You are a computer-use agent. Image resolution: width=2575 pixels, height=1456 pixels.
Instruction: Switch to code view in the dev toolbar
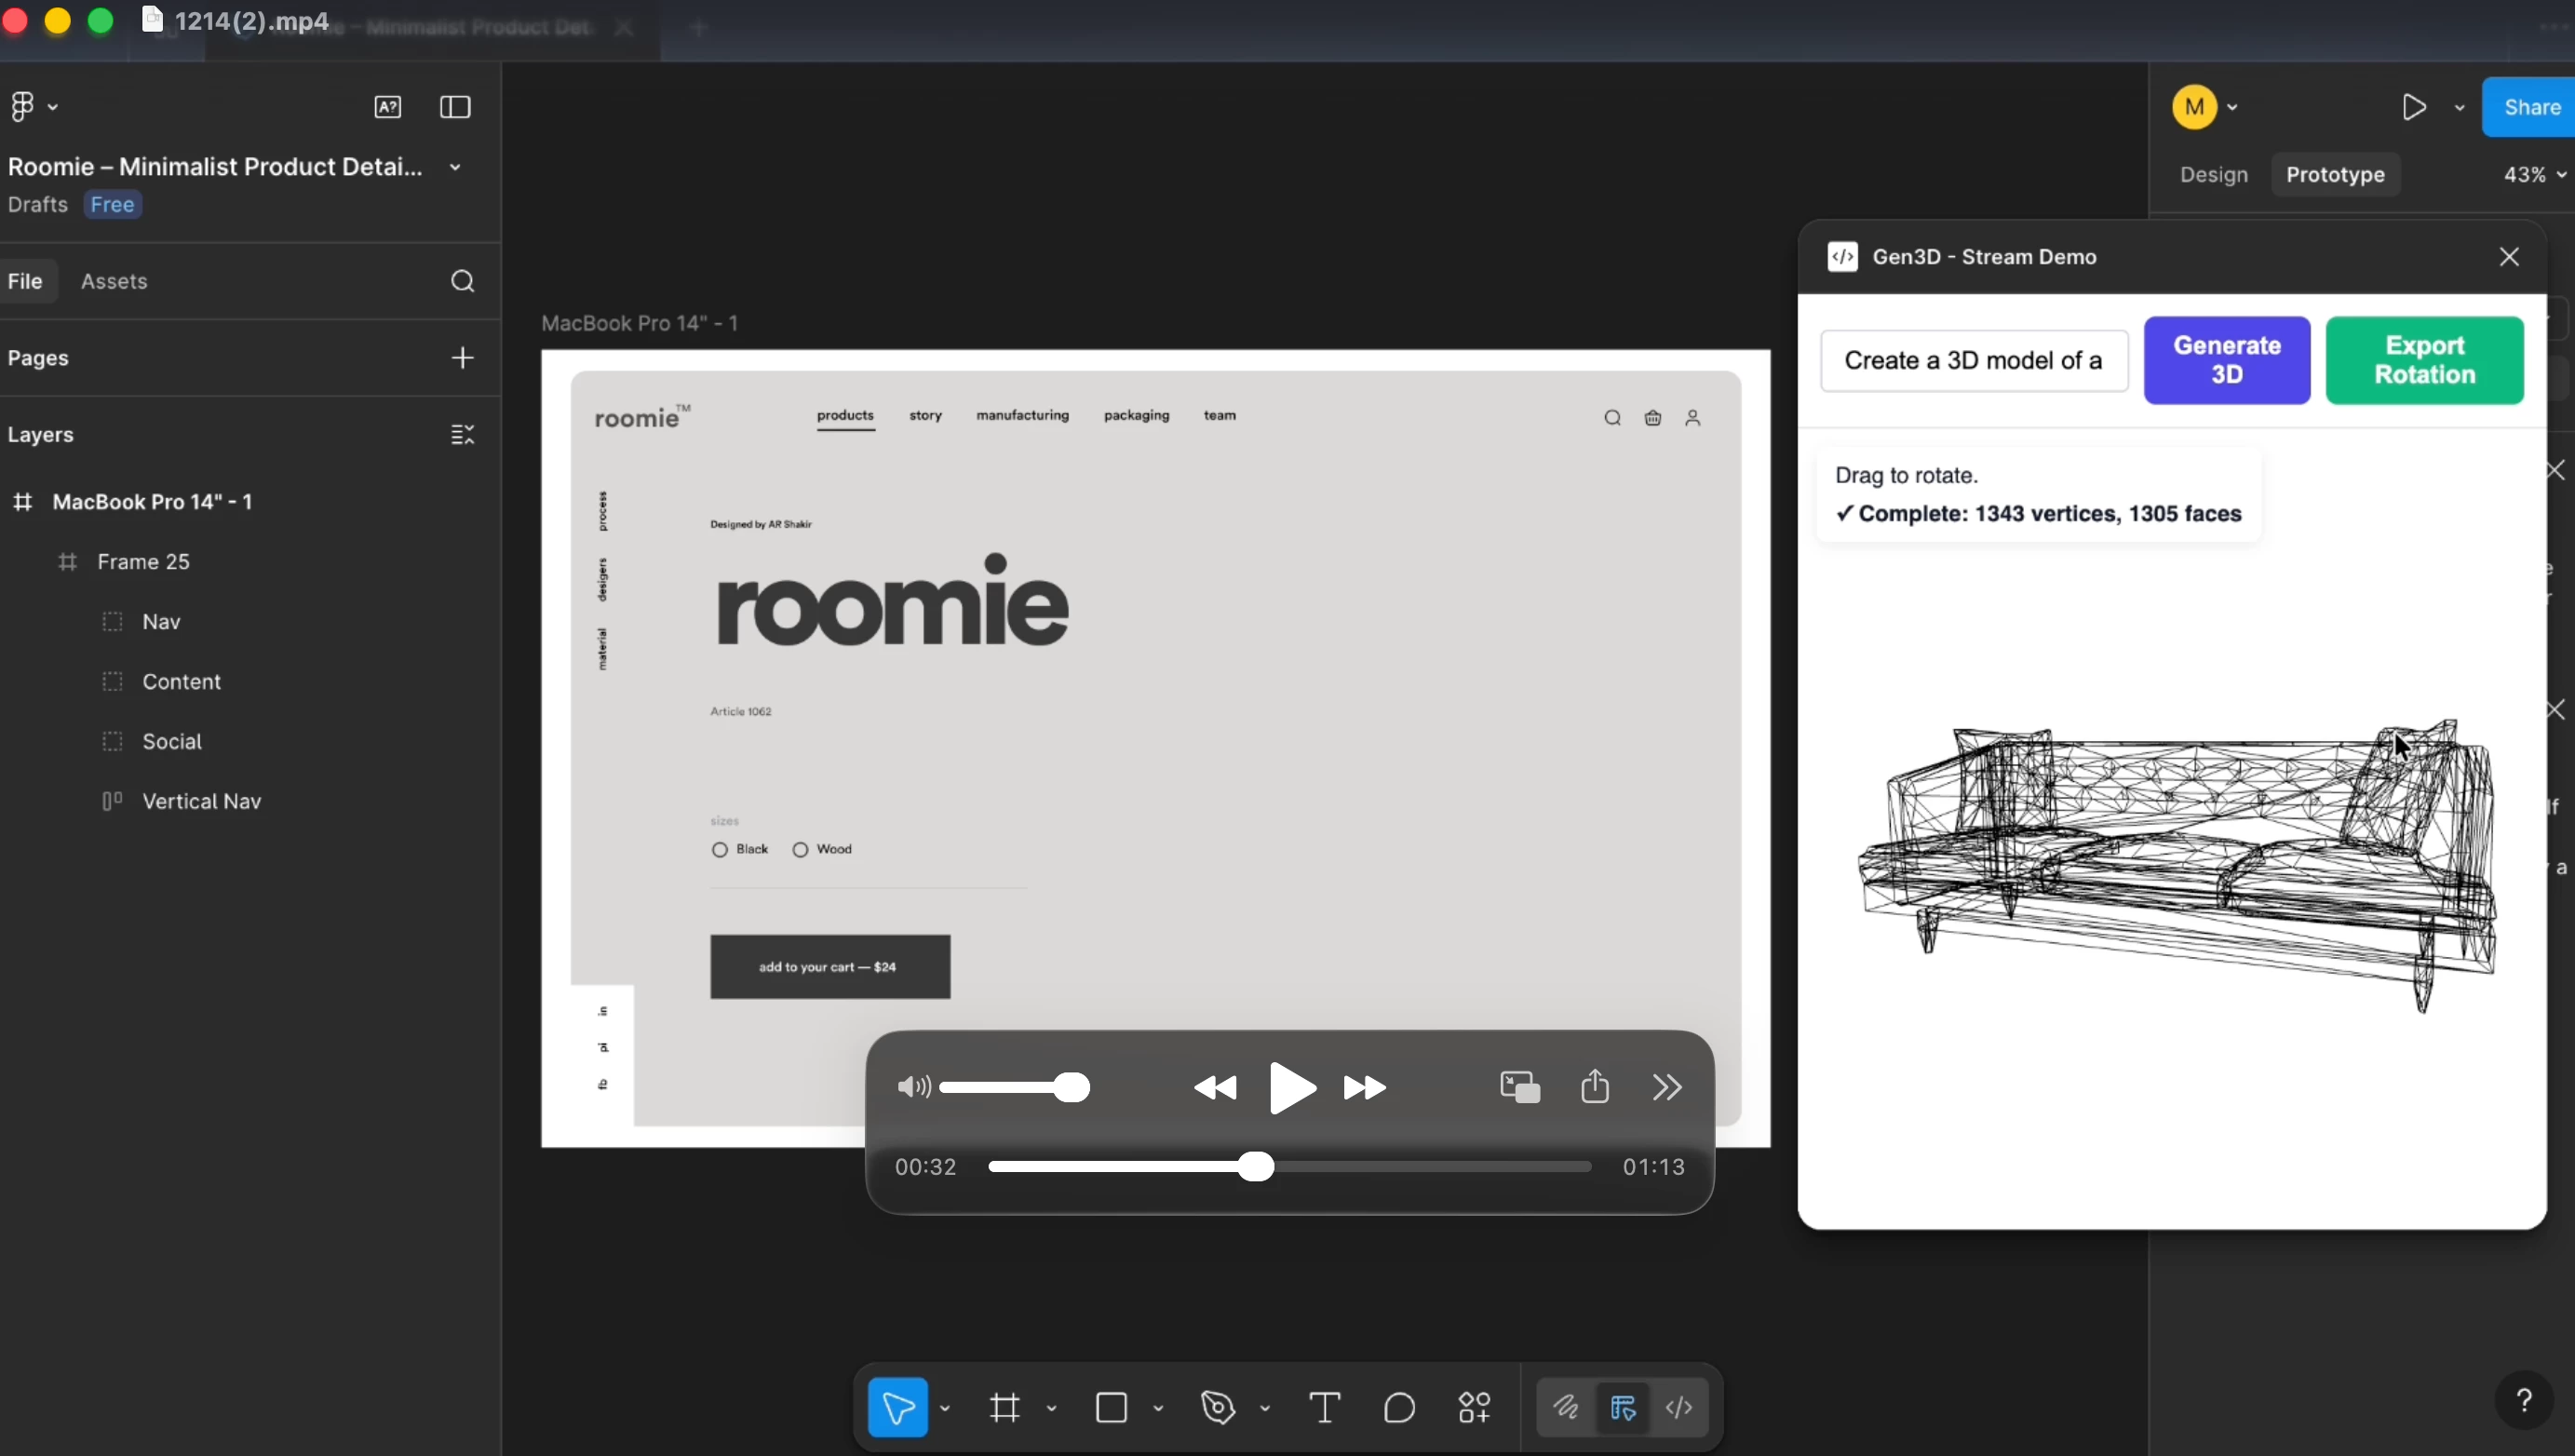click(1680, 1407)
